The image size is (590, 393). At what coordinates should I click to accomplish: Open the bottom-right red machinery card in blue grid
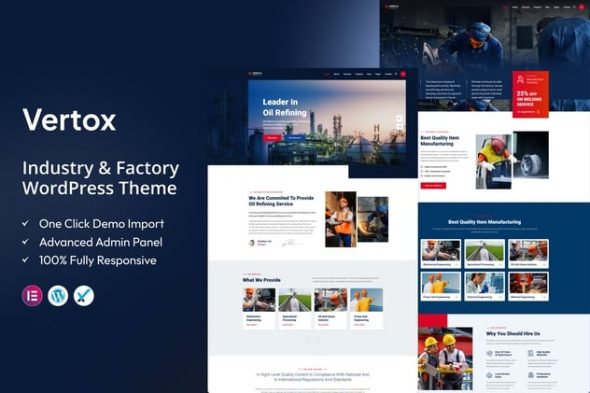tap(528, 286)
